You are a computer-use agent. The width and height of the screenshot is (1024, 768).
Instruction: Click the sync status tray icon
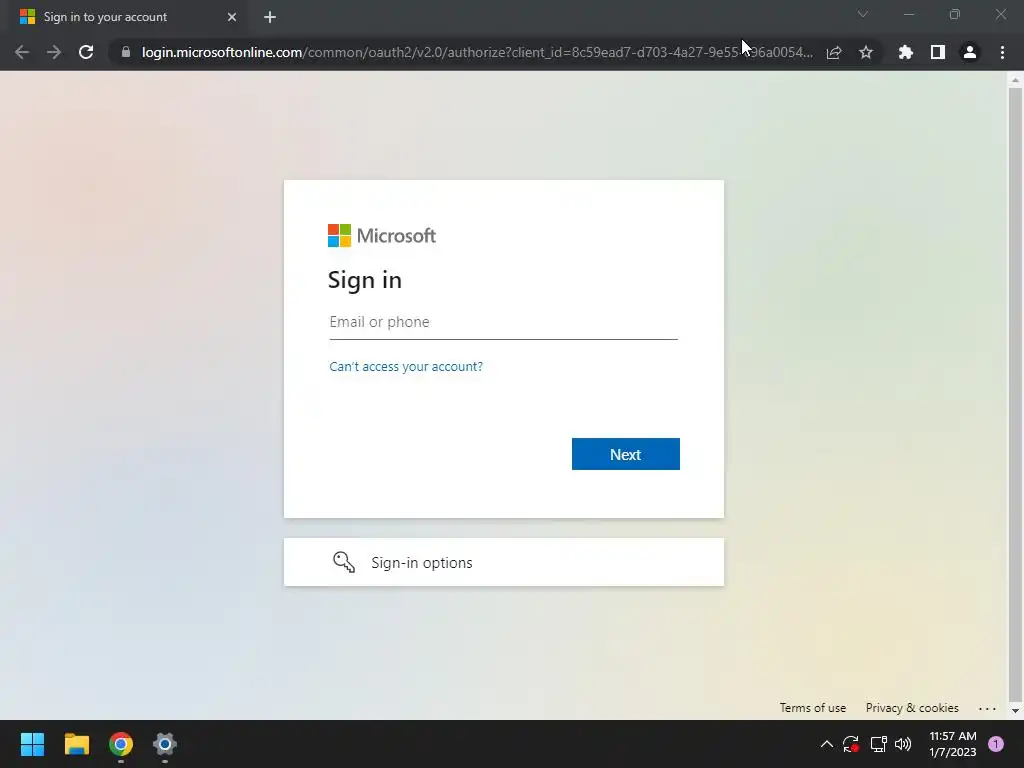pos(851,744)
